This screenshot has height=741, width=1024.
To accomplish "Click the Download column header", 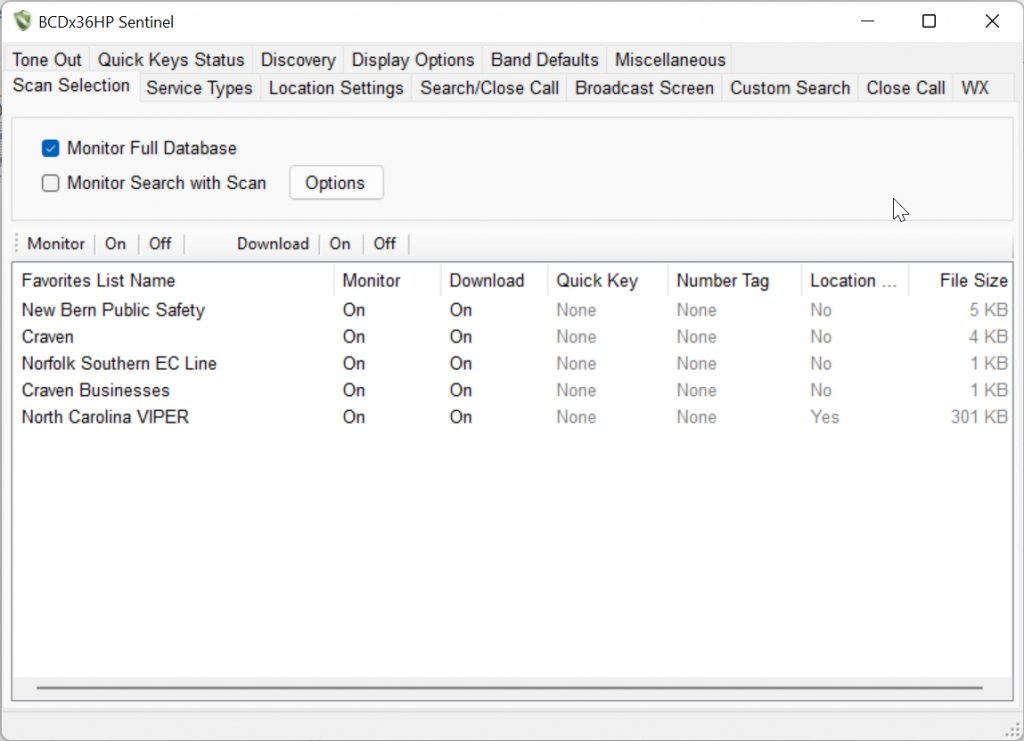I will click(494, 281).
